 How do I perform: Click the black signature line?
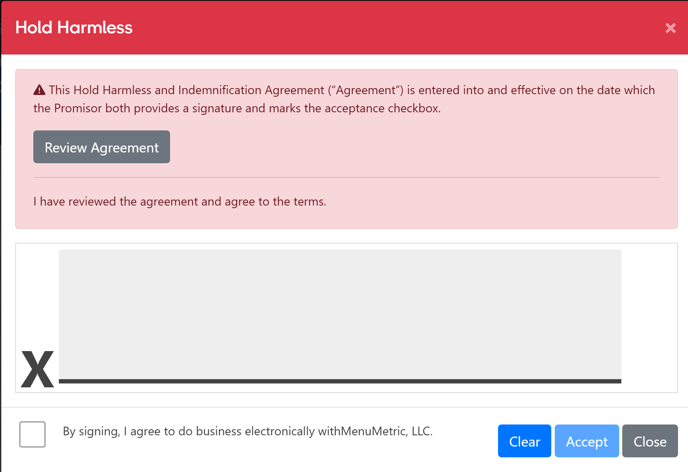[x=340, y=381]
